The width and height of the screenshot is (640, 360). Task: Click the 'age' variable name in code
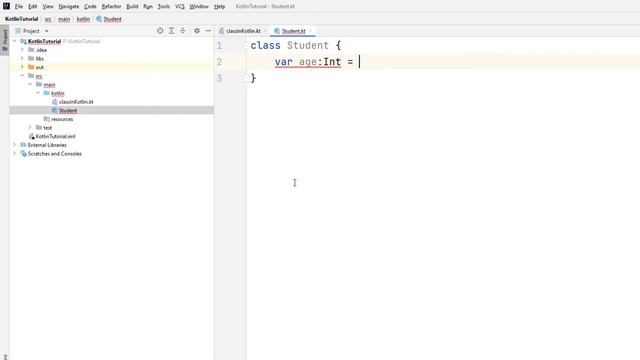coord(308,62)
